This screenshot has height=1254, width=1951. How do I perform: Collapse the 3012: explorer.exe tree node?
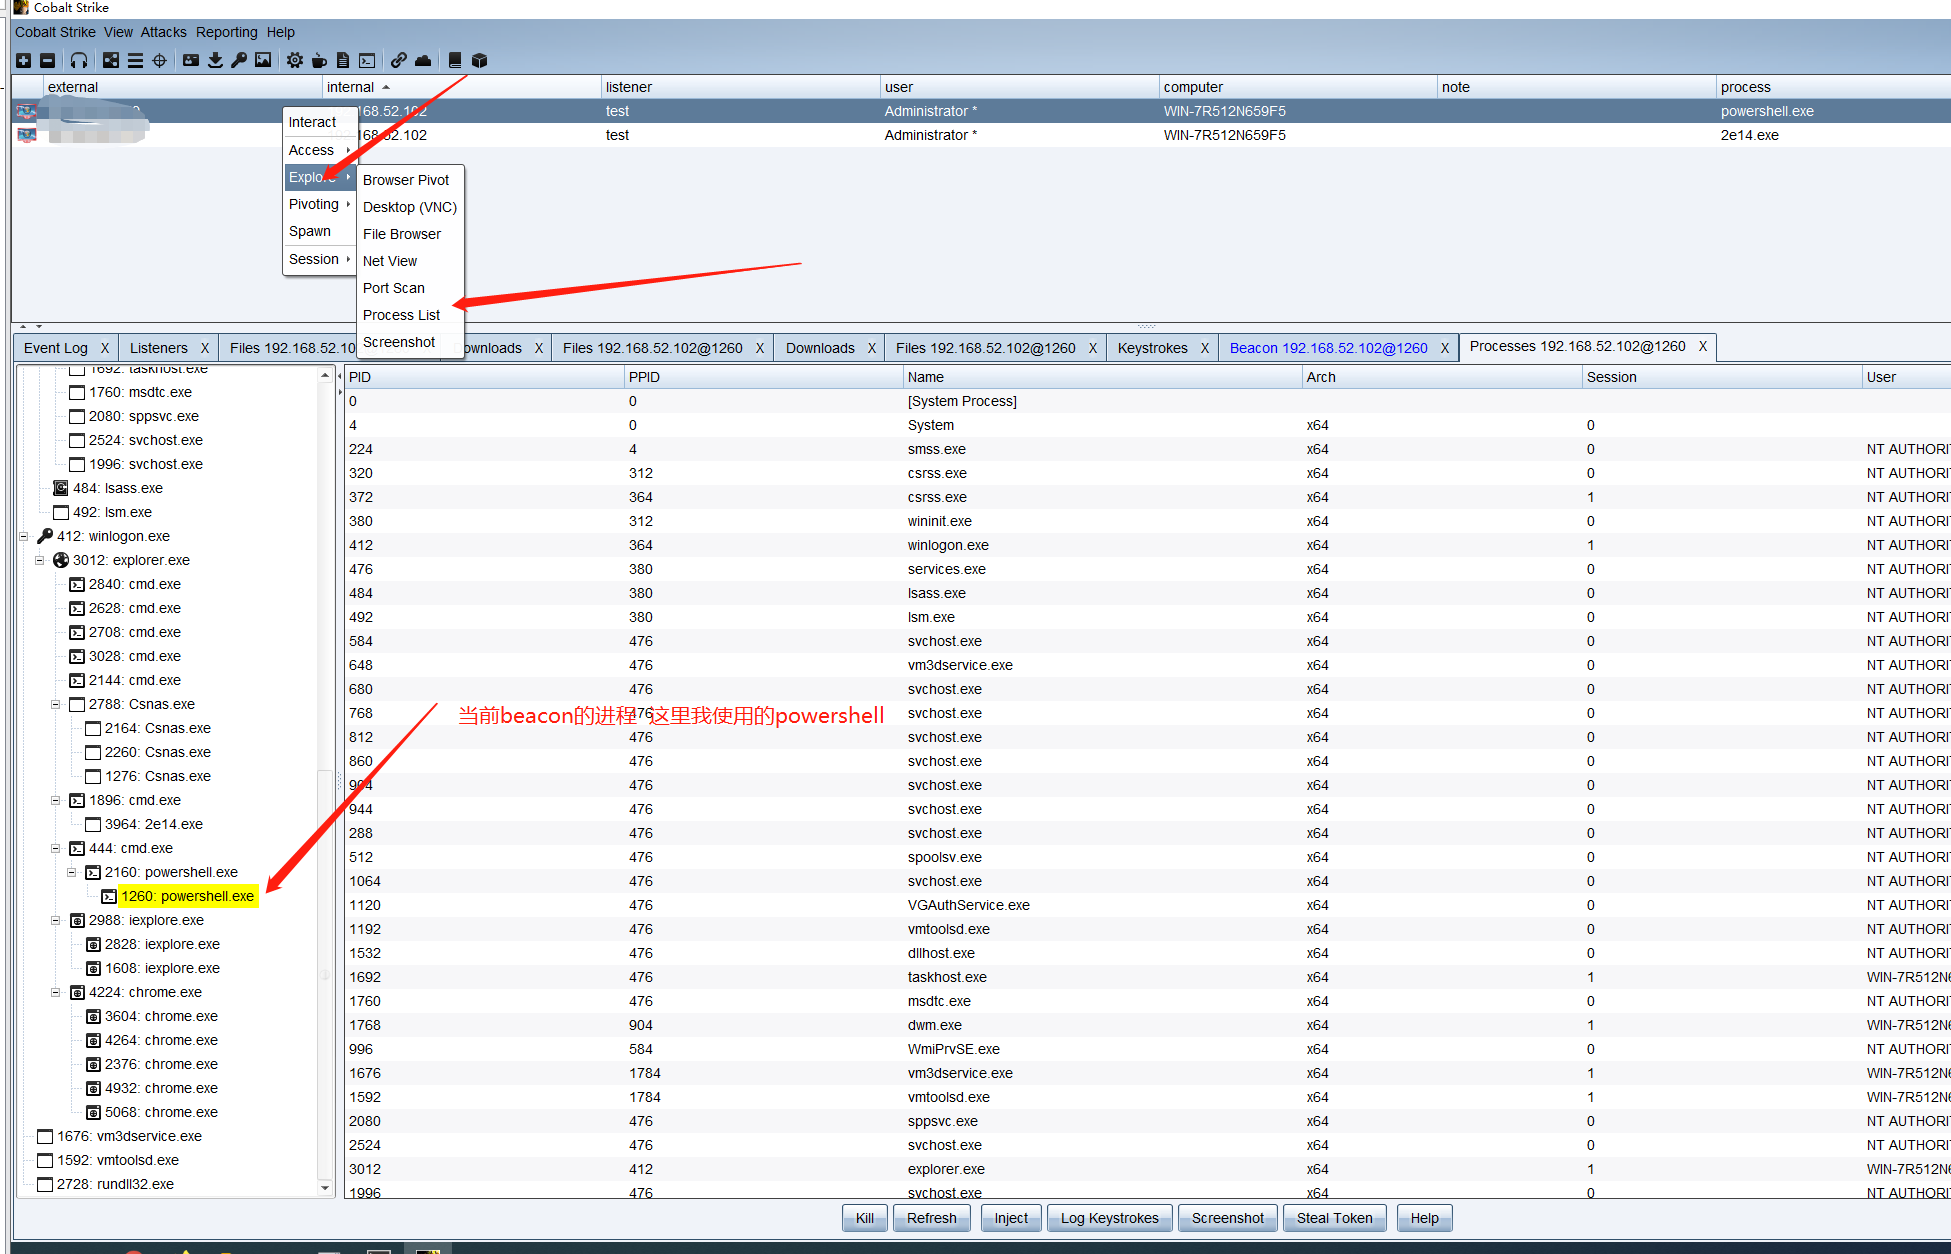coord(40,560)
